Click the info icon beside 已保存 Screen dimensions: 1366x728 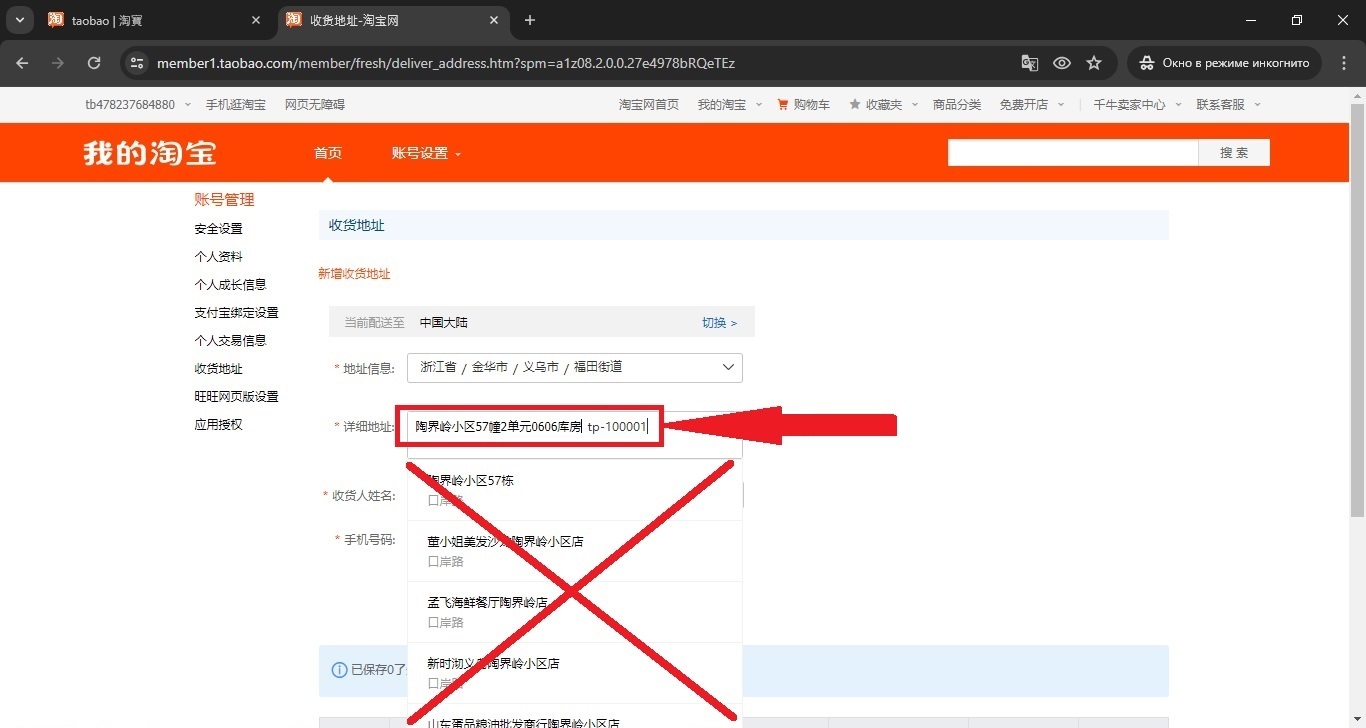[339, 670]
